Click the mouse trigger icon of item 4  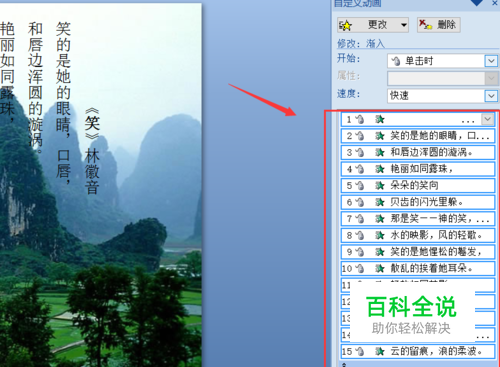360,169
